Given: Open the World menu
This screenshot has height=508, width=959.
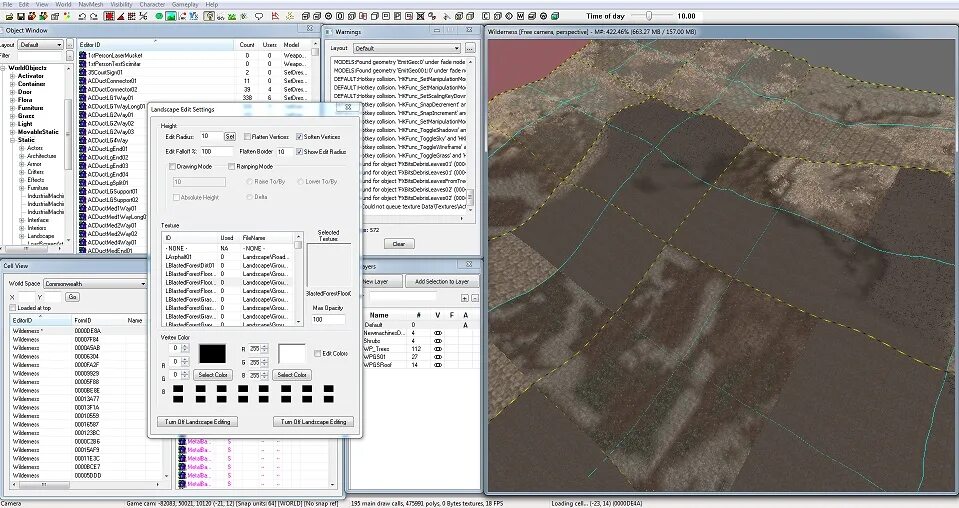Looking at the screenshot, I should point(64,4).
